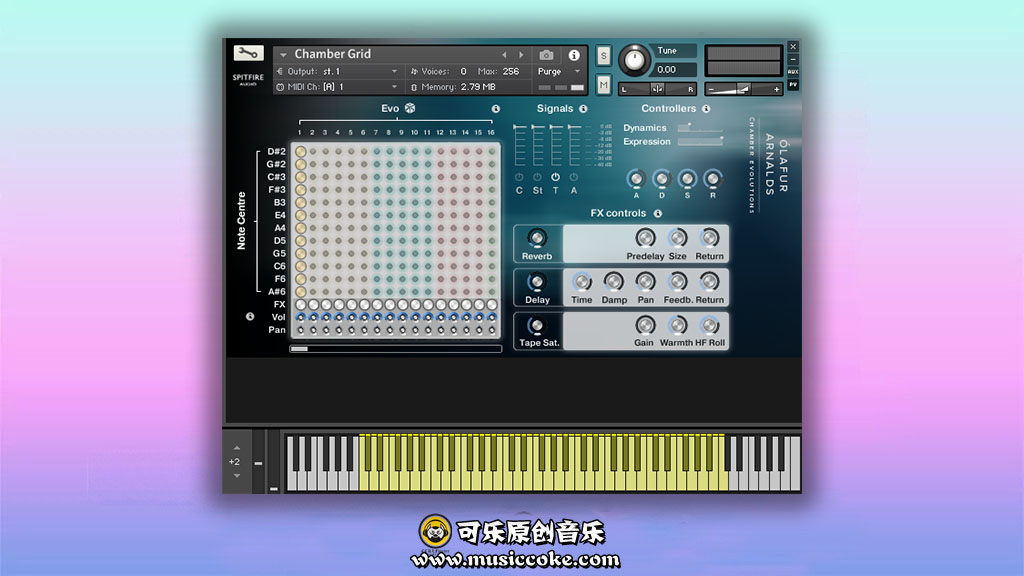
Task: Click the Tape Sat. amount knob
Action: [537, 325]
